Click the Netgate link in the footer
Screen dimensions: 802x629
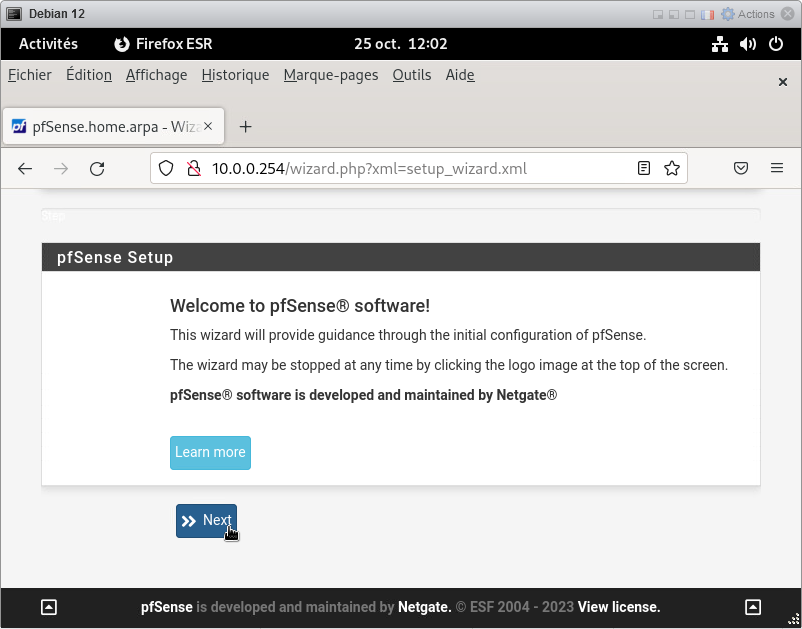[425, 607]
